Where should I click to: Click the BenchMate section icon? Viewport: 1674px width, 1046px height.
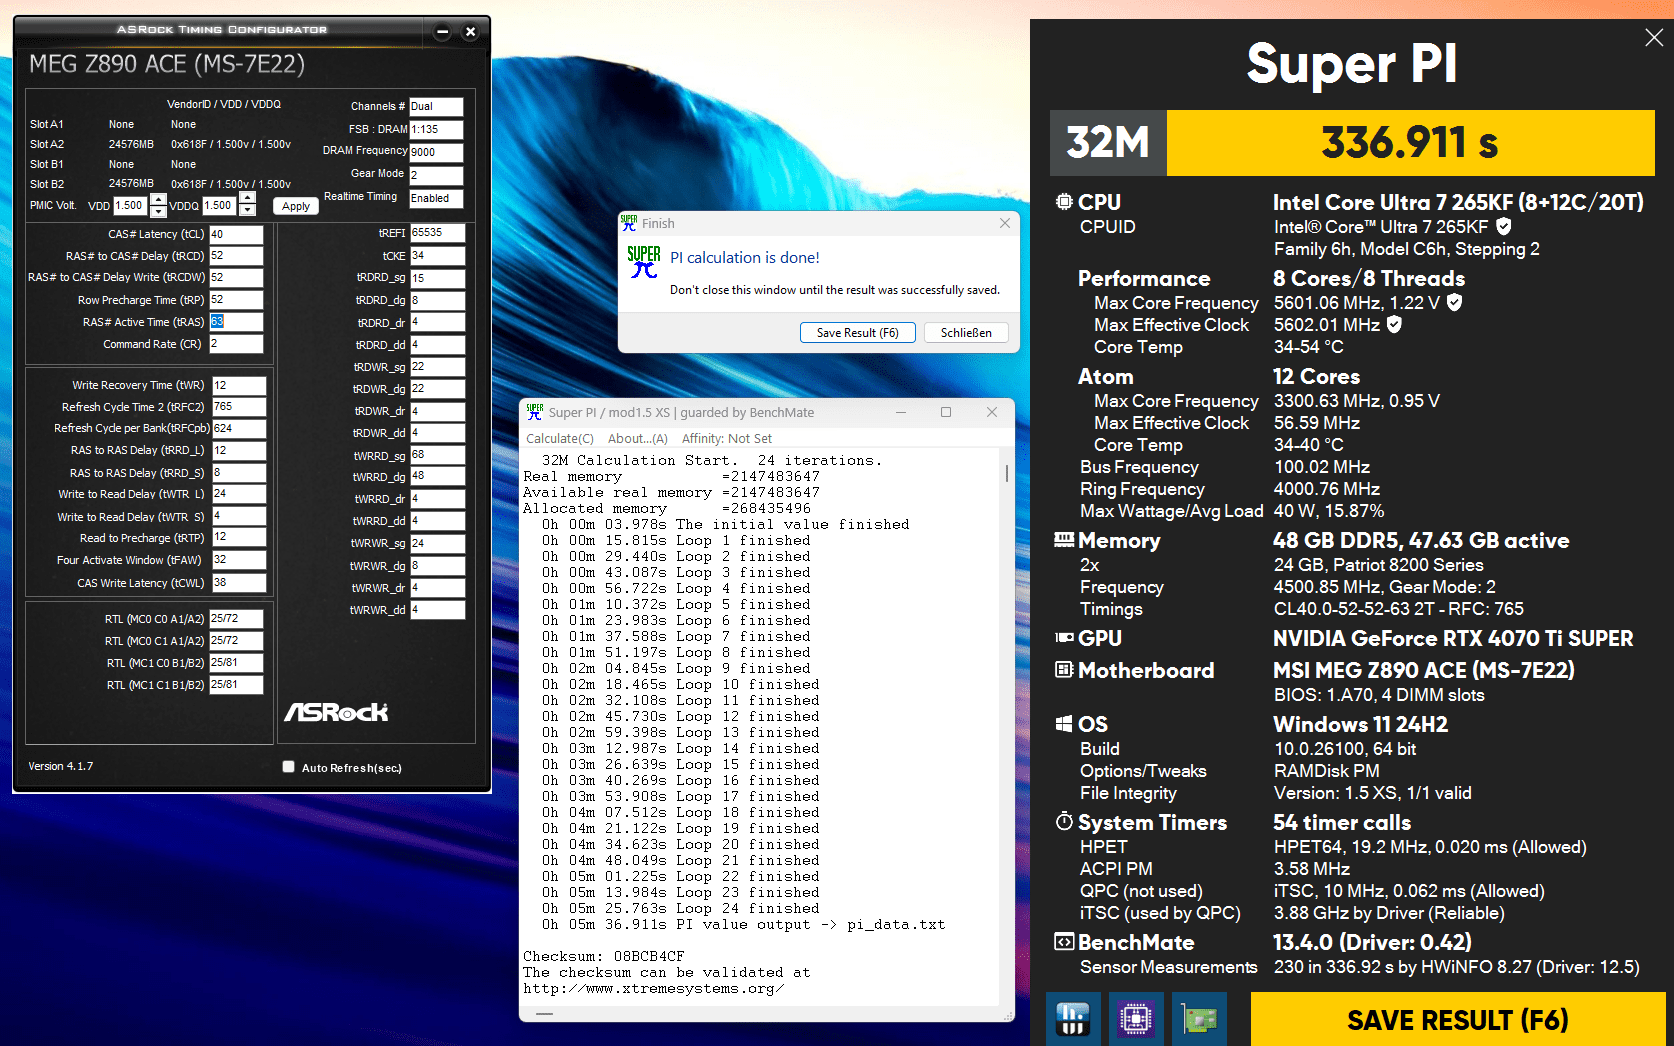1064,942
